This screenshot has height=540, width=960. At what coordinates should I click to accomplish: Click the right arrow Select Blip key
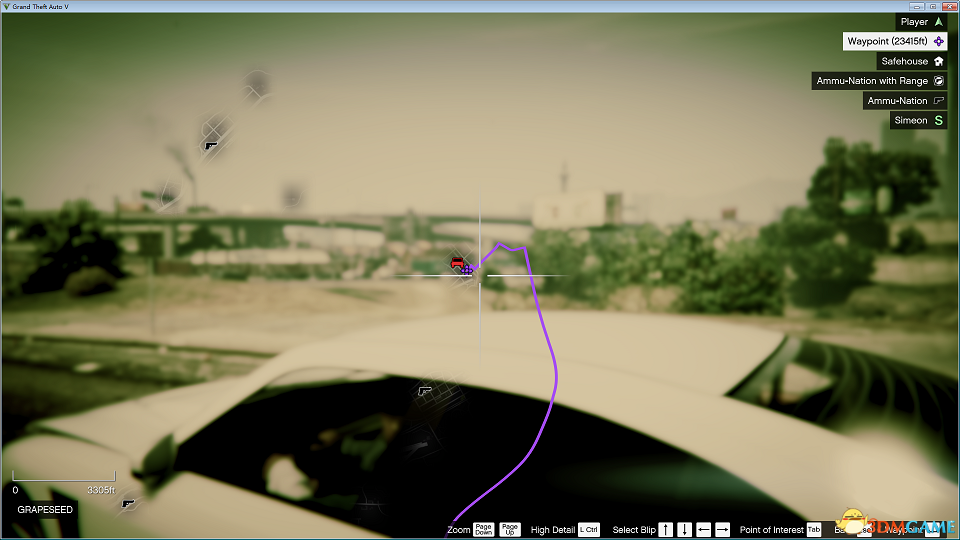click(x=722, y=530)
